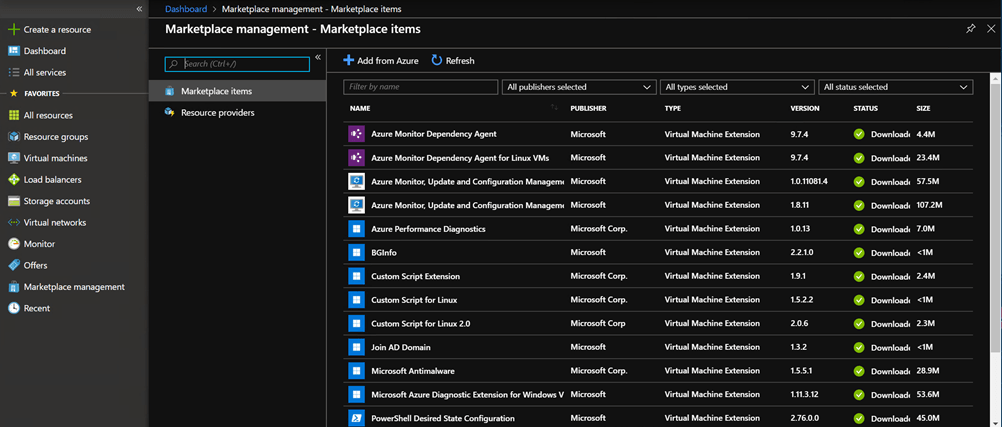
Task: Pin the Marketplace management blade
Action: (x=970, y=29)
